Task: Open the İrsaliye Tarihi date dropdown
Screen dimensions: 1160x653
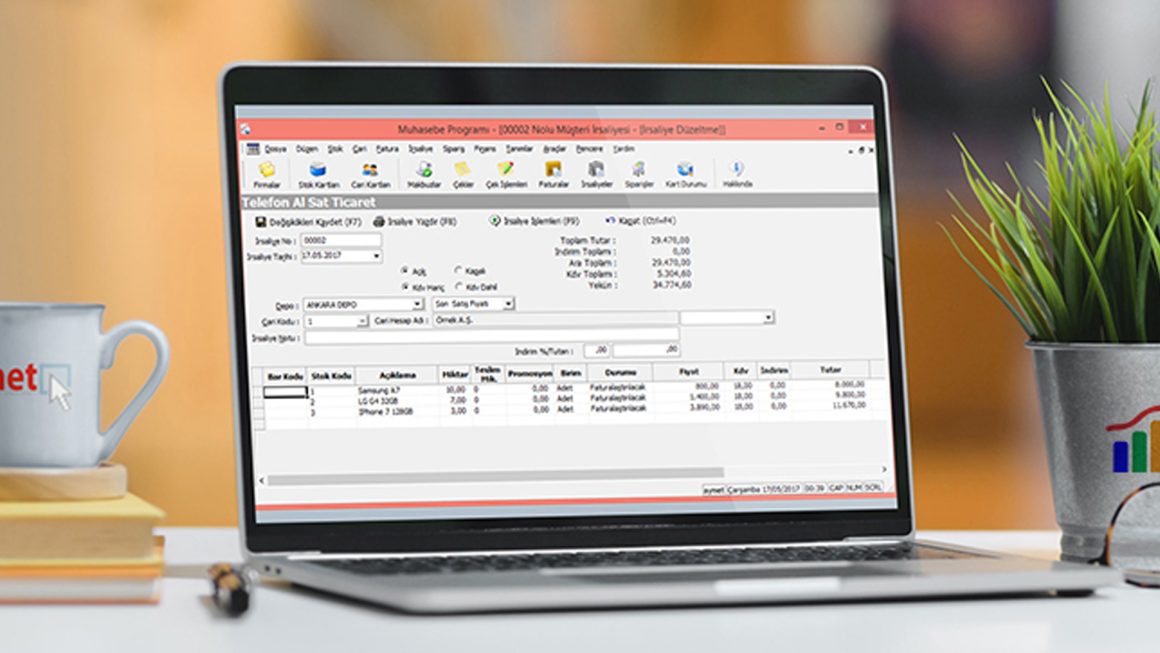Action: [x=376, y=256]
